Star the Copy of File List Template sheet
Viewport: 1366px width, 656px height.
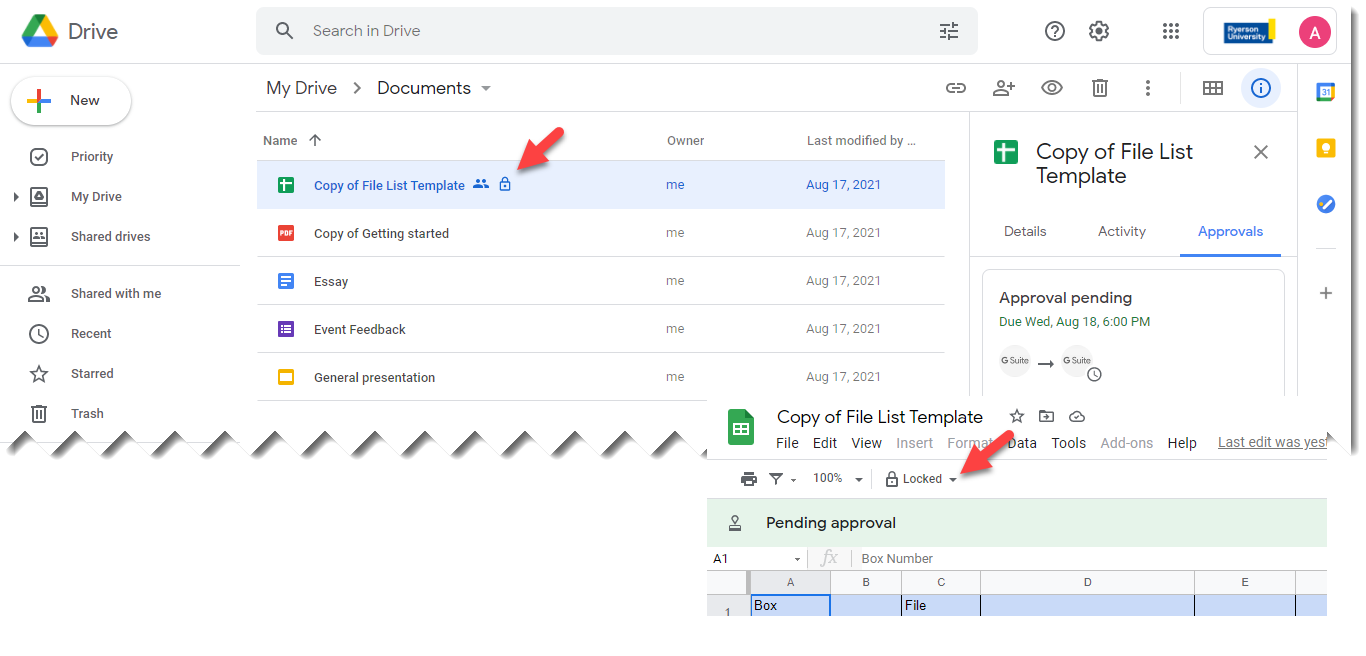(1016, 417)
